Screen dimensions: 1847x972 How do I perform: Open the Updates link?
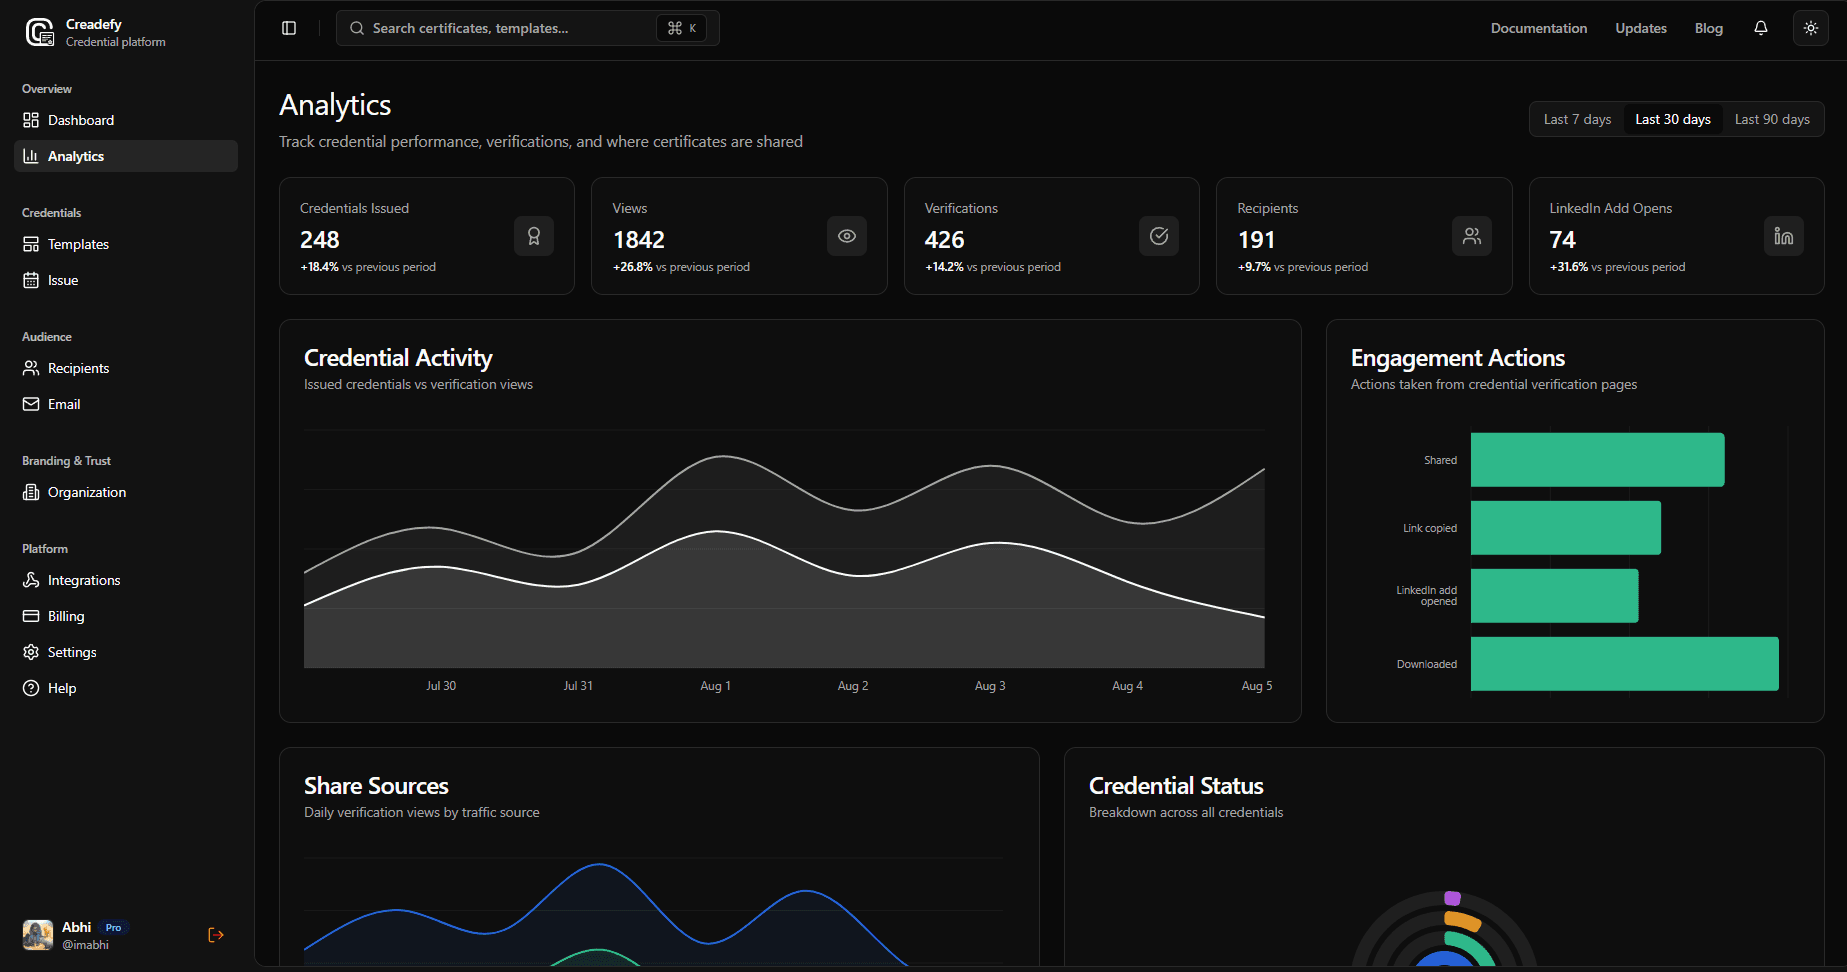1641,28
